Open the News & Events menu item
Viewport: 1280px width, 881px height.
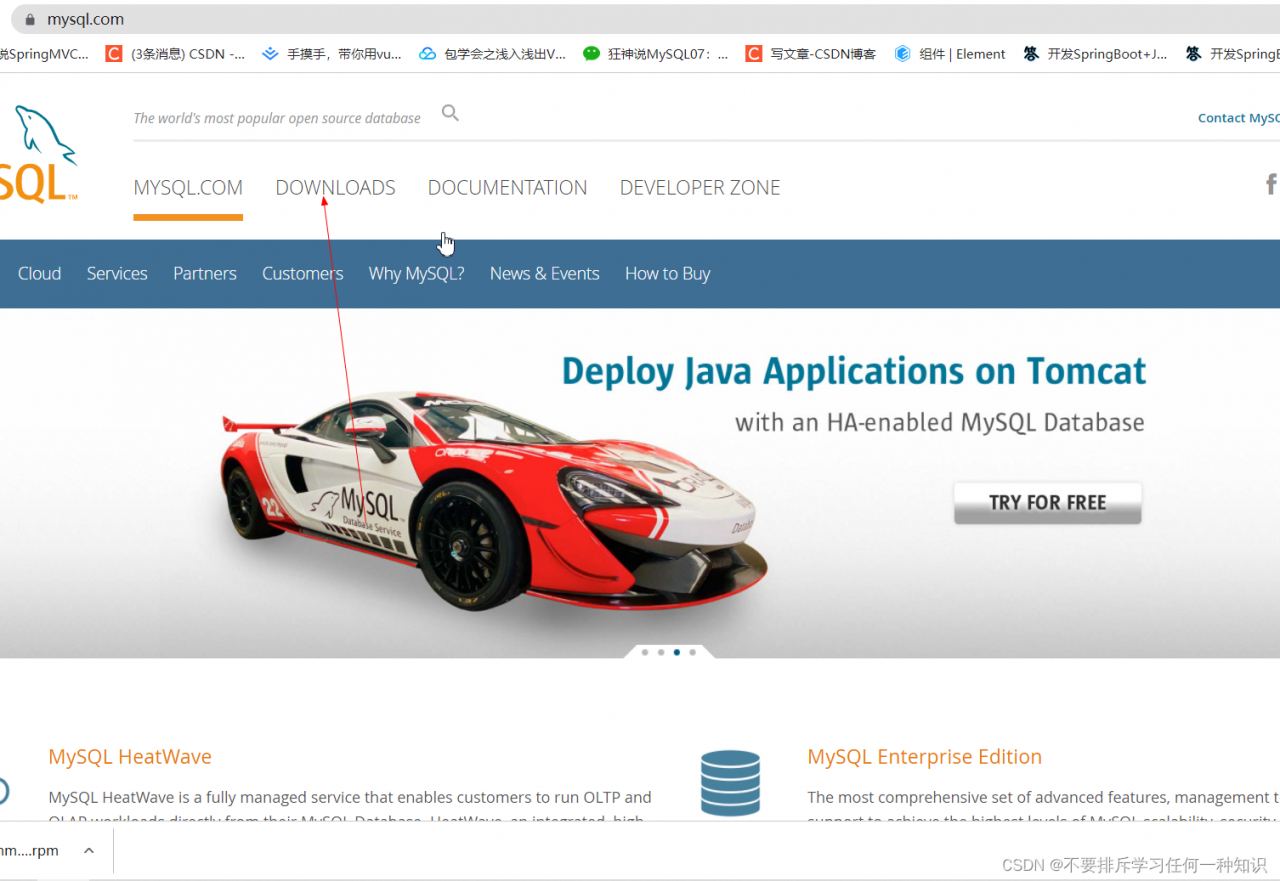(x=545, y=274)
